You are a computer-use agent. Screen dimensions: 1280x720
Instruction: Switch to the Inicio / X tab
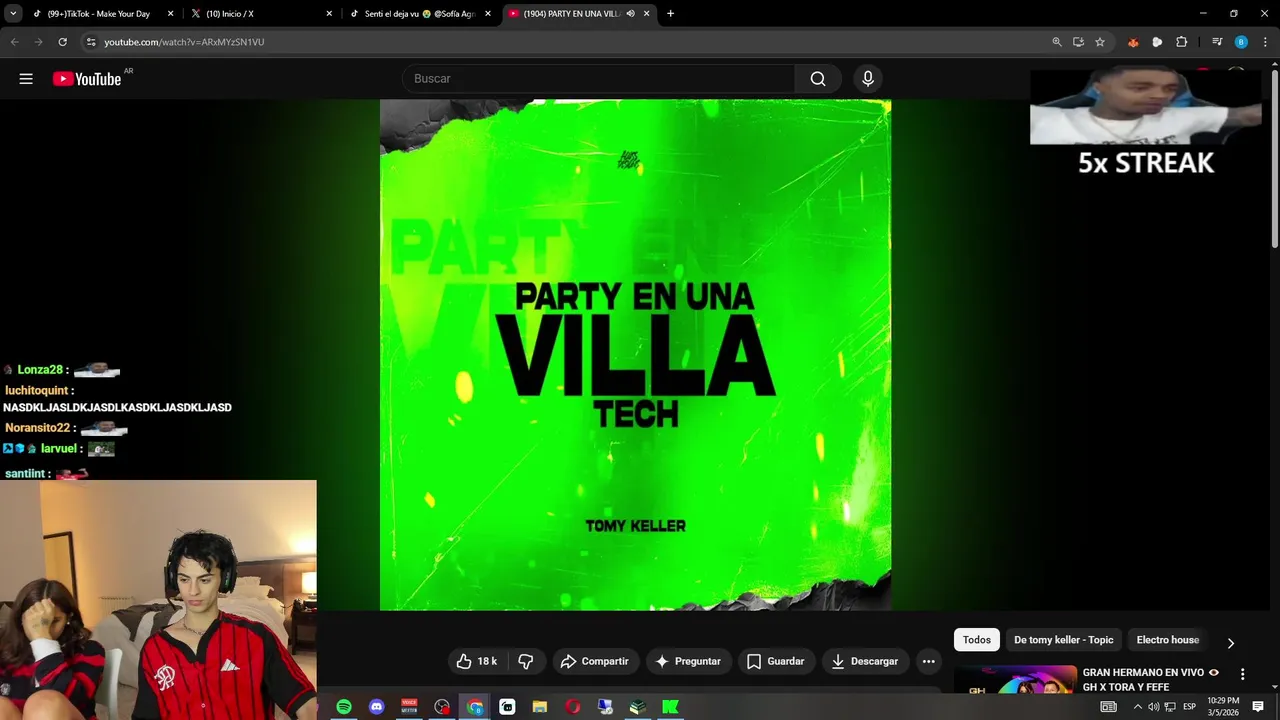coord(260,14)
